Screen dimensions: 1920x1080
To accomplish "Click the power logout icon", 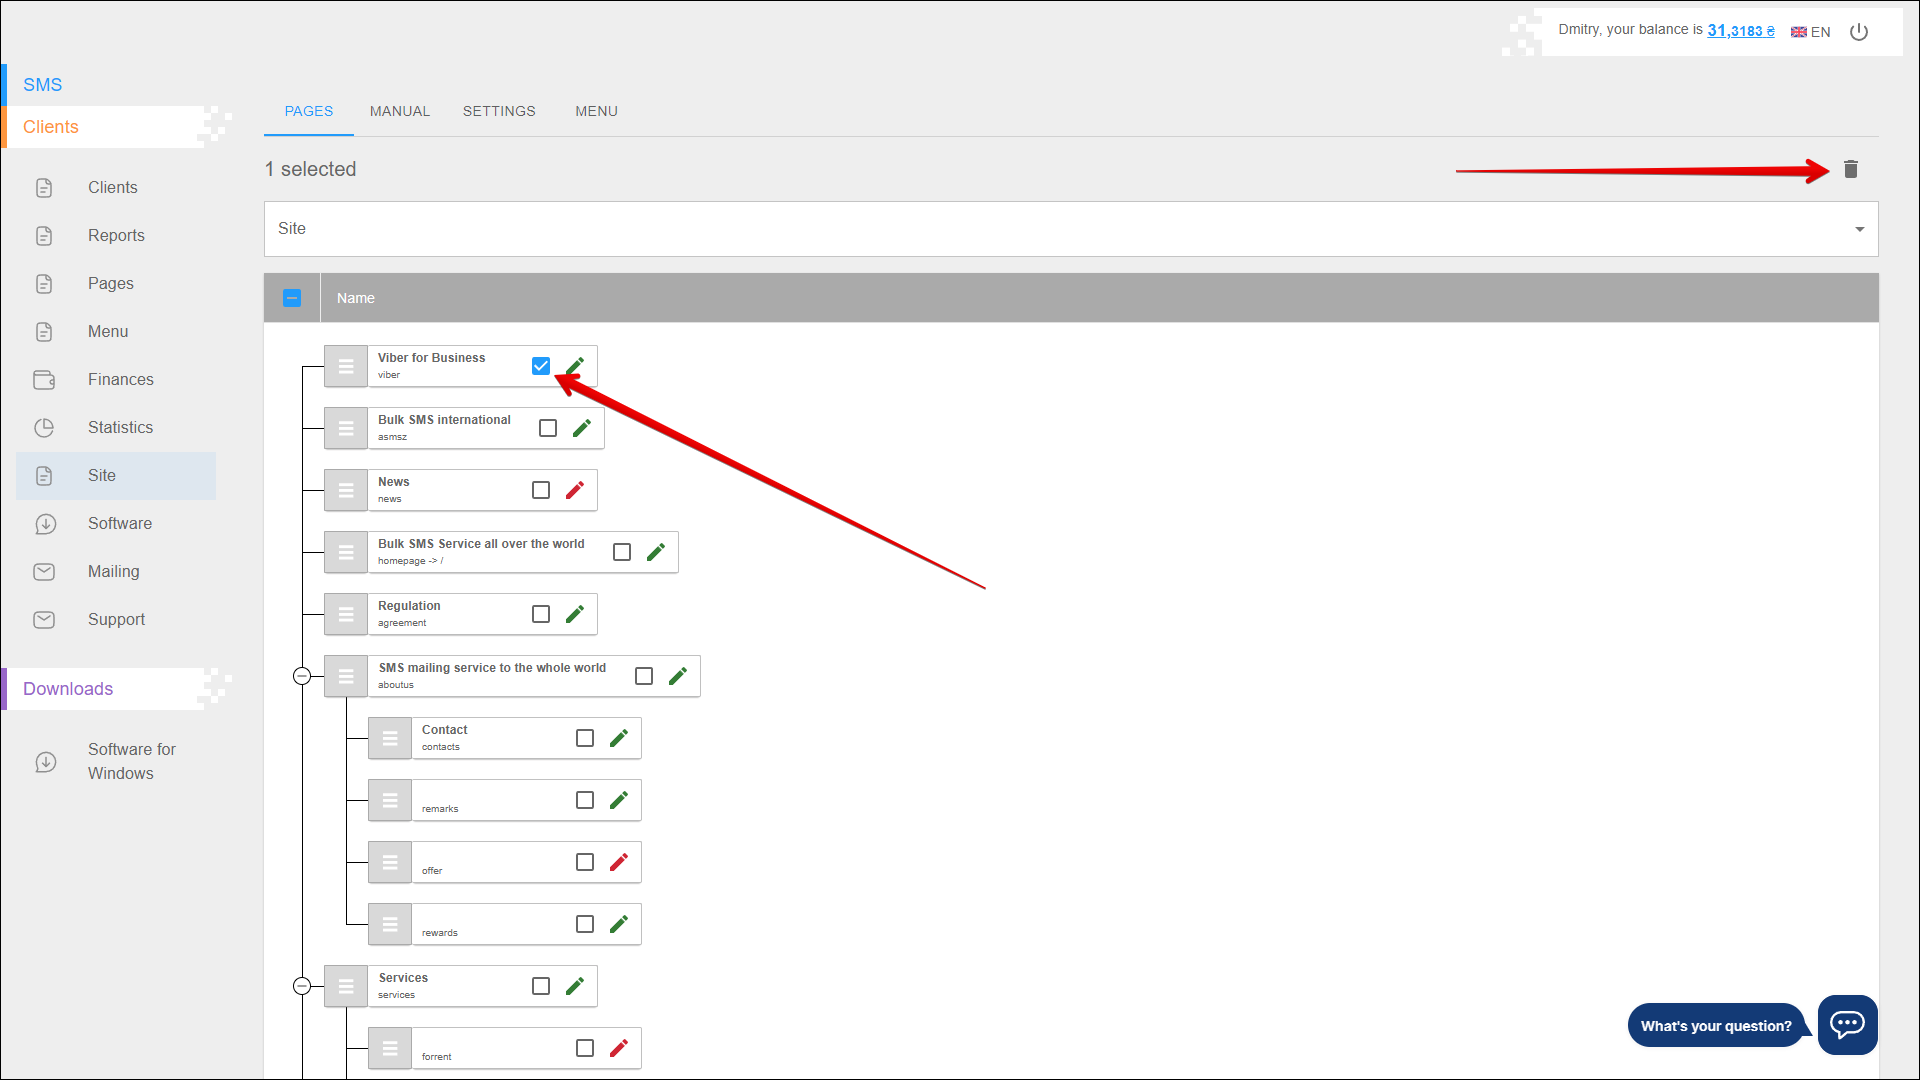I will point(1859,32).
